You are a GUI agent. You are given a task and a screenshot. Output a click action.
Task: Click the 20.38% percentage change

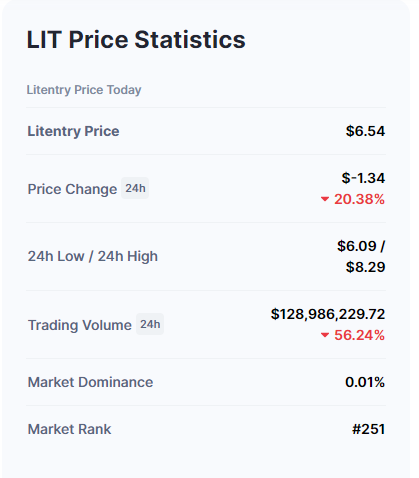tap(359, 199)
